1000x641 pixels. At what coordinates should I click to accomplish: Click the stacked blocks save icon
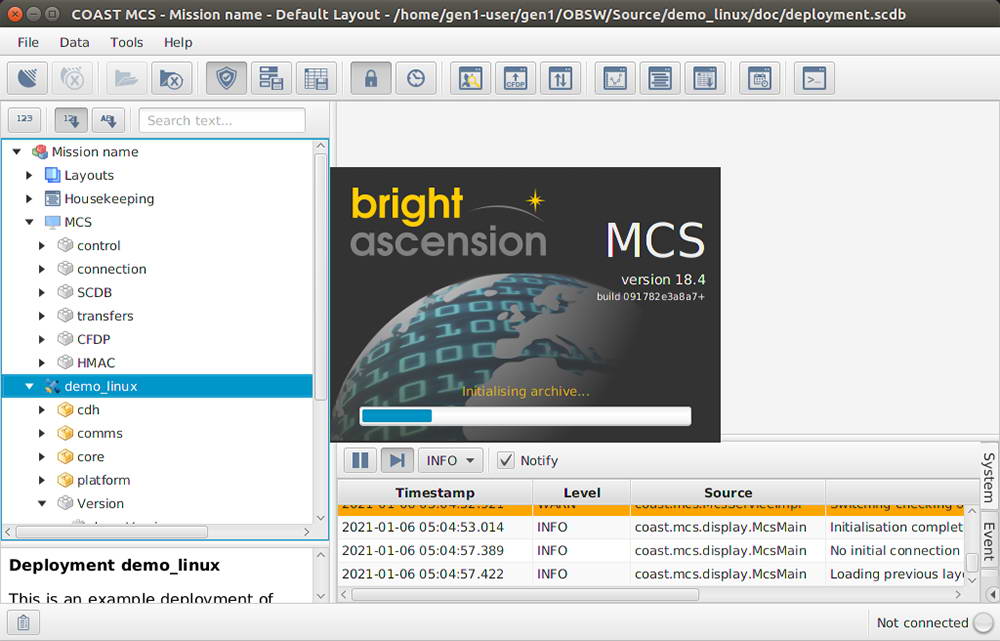[271, 78]
